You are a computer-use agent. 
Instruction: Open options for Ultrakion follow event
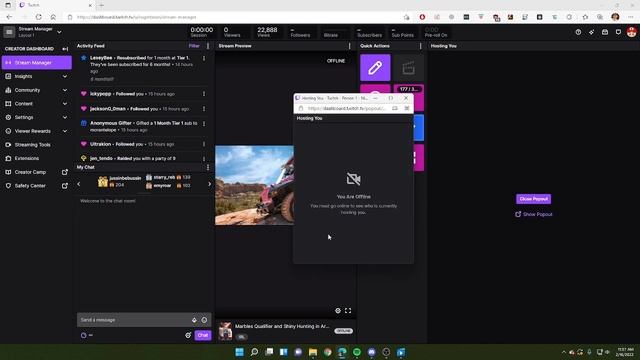[x=204, y=144]
